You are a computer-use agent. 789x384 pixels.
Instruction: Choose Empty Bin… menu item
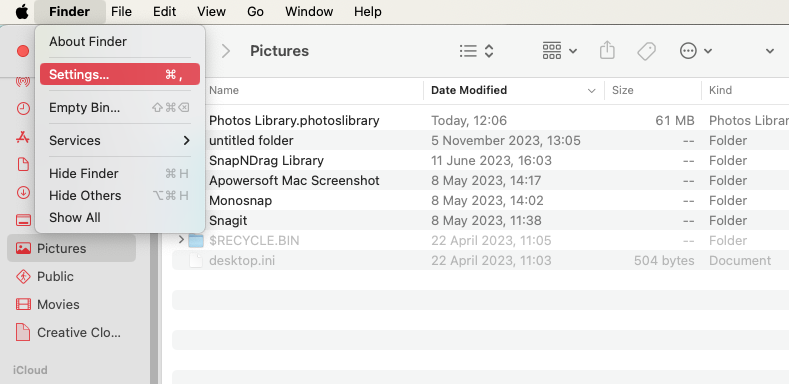tap(120, 108)
